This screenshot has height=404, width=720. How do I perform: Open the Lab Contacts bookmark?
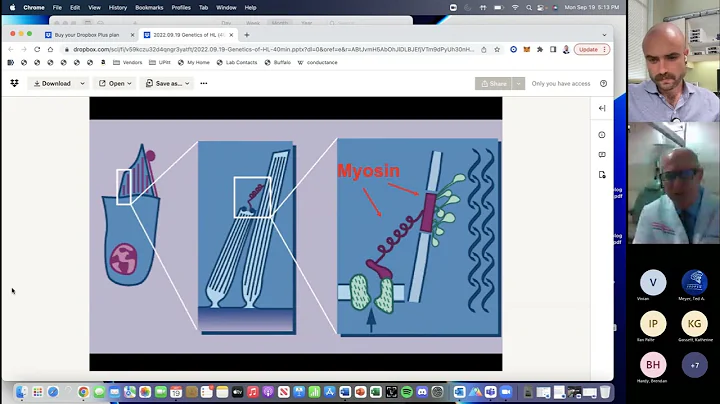(237, 62)
